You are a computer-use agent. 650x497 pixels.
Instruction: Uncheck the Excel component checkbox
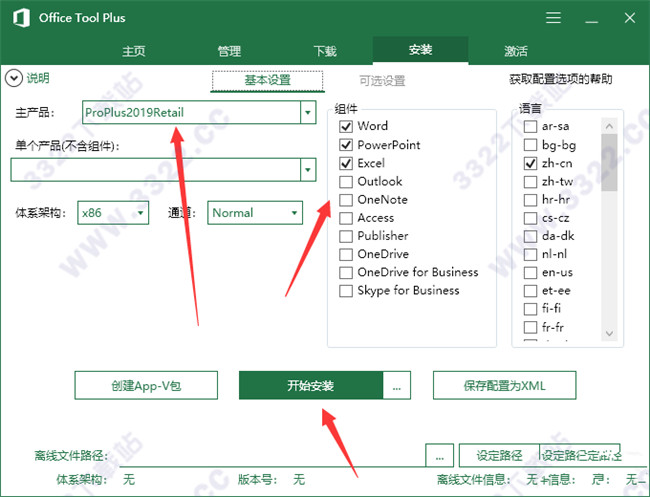coord(346,163)
